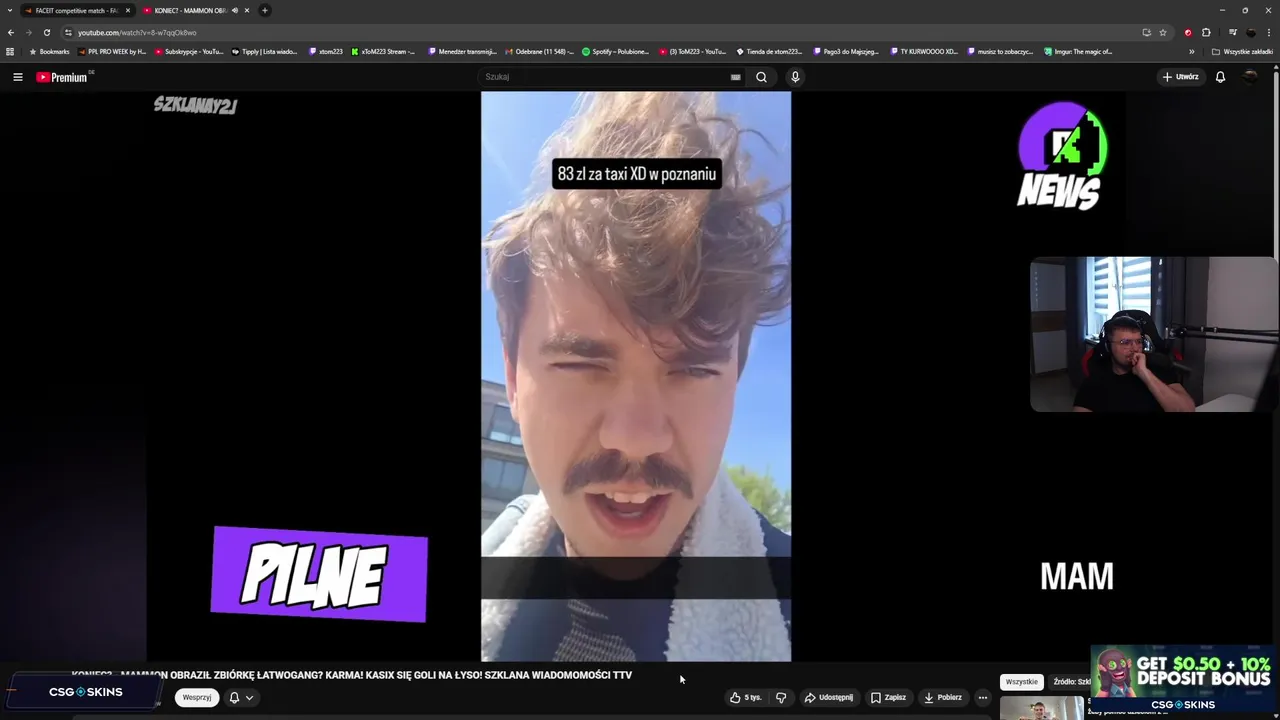Open the apps grid in bookmarks bar

tap(10, 51)
